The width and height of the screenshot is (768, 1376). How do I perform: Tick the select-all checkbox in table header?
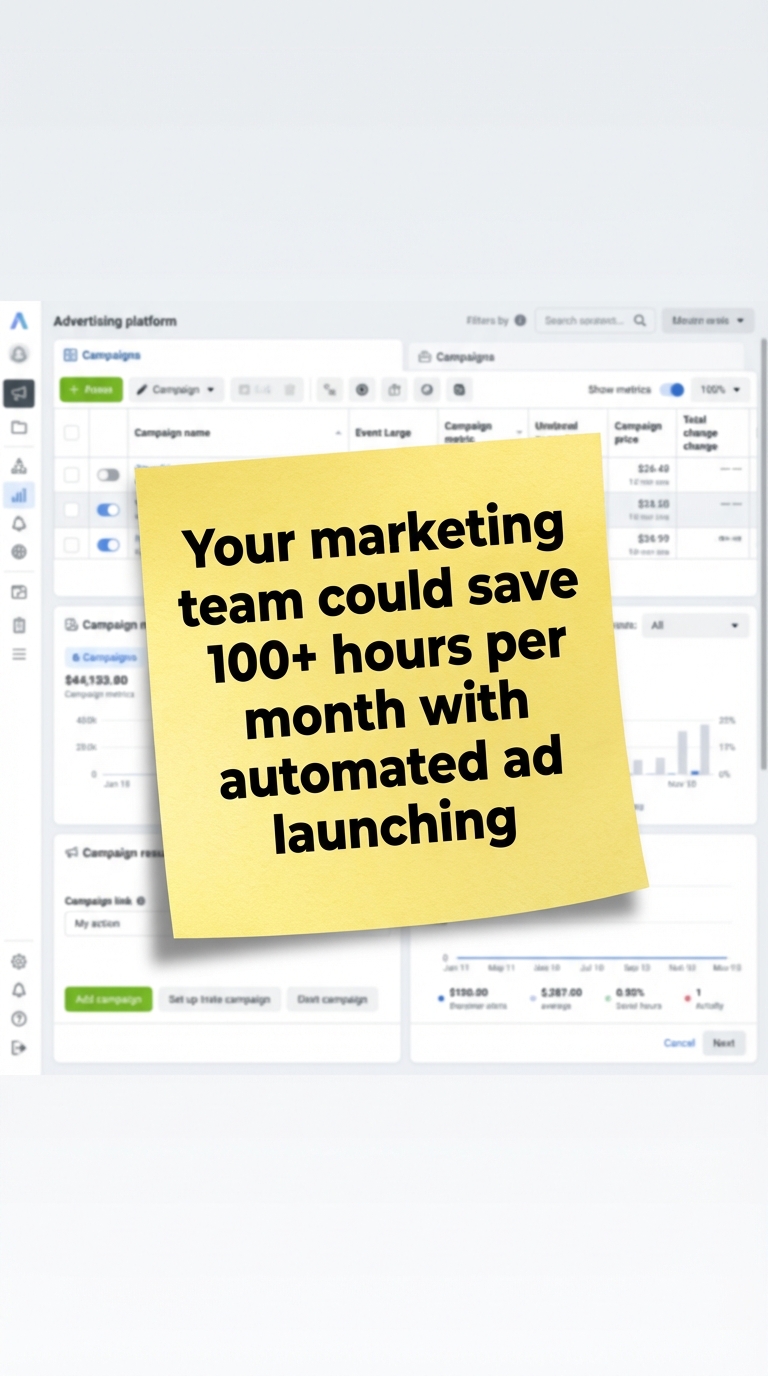tap(71, 433)
